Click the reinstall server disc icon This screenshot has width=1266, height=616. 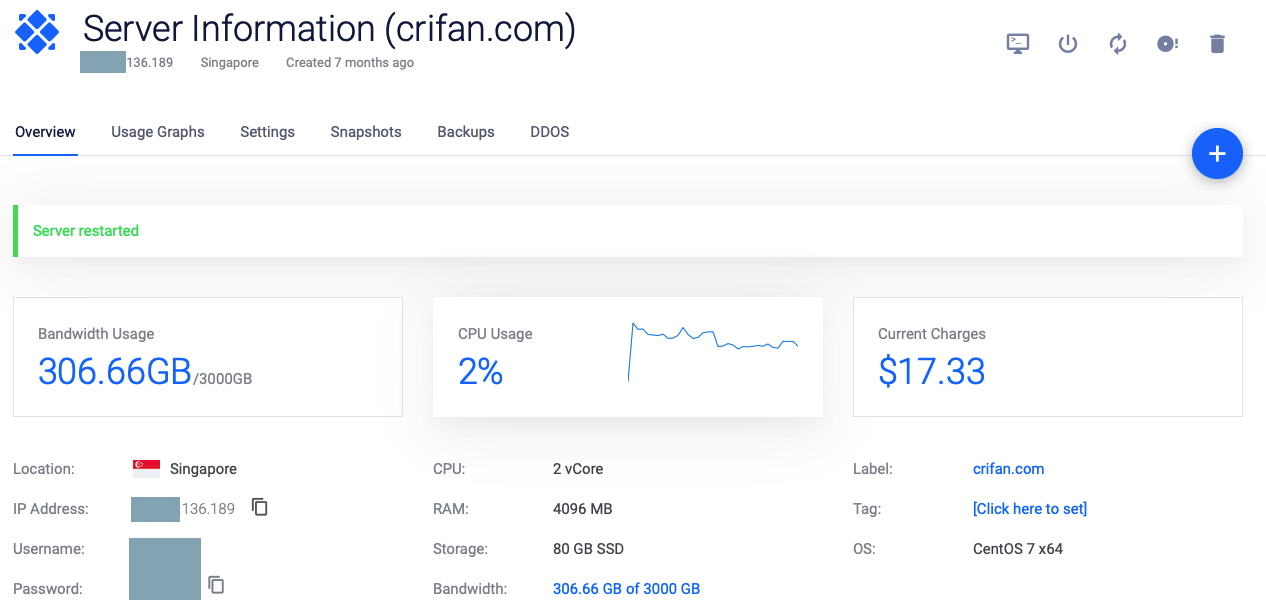1167,43
